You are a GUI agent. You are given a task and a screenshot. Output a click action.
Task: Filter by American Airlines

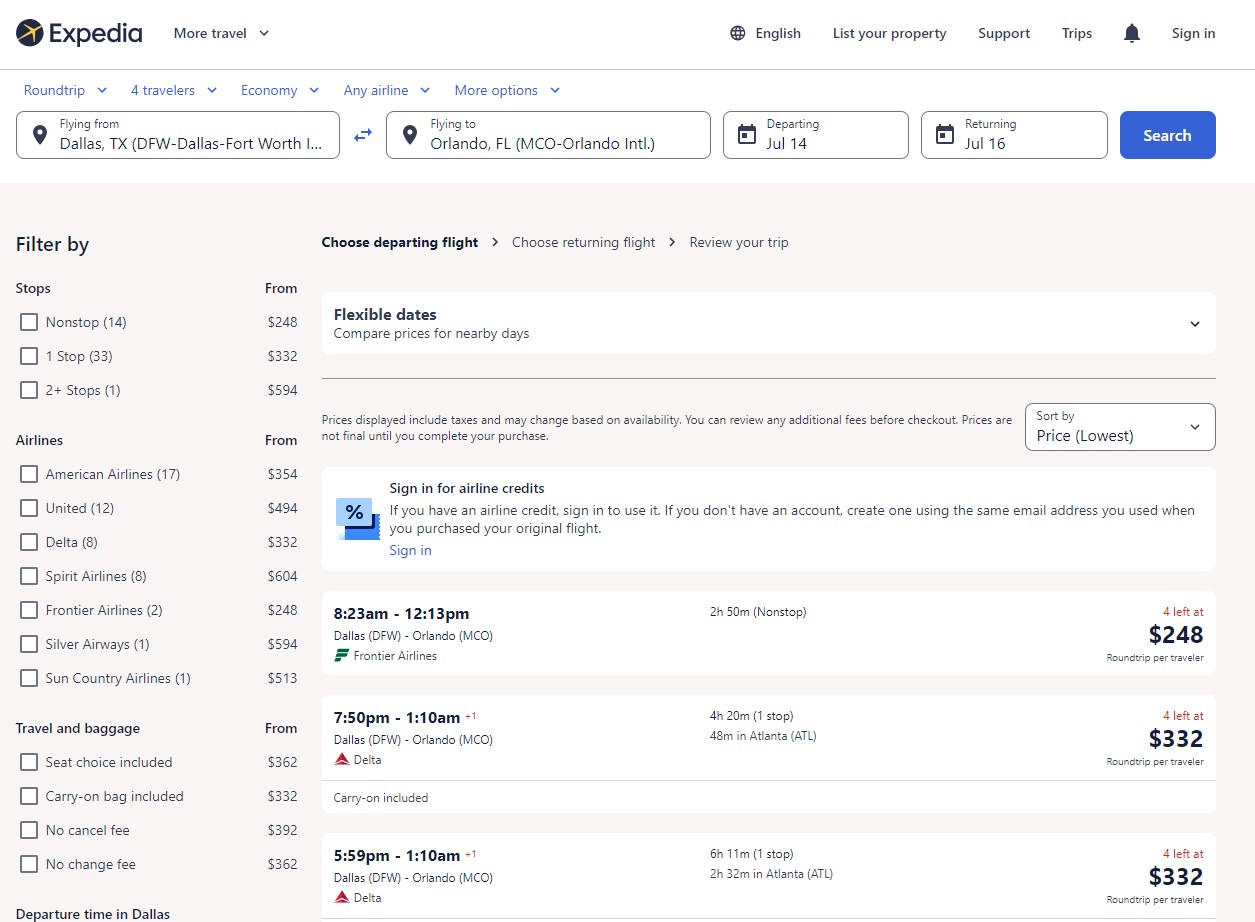click(29, 474)
